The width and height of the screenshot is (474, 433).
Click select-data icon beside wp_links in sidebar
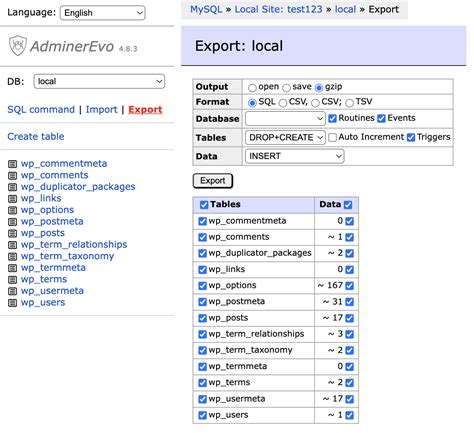[12, 199]
